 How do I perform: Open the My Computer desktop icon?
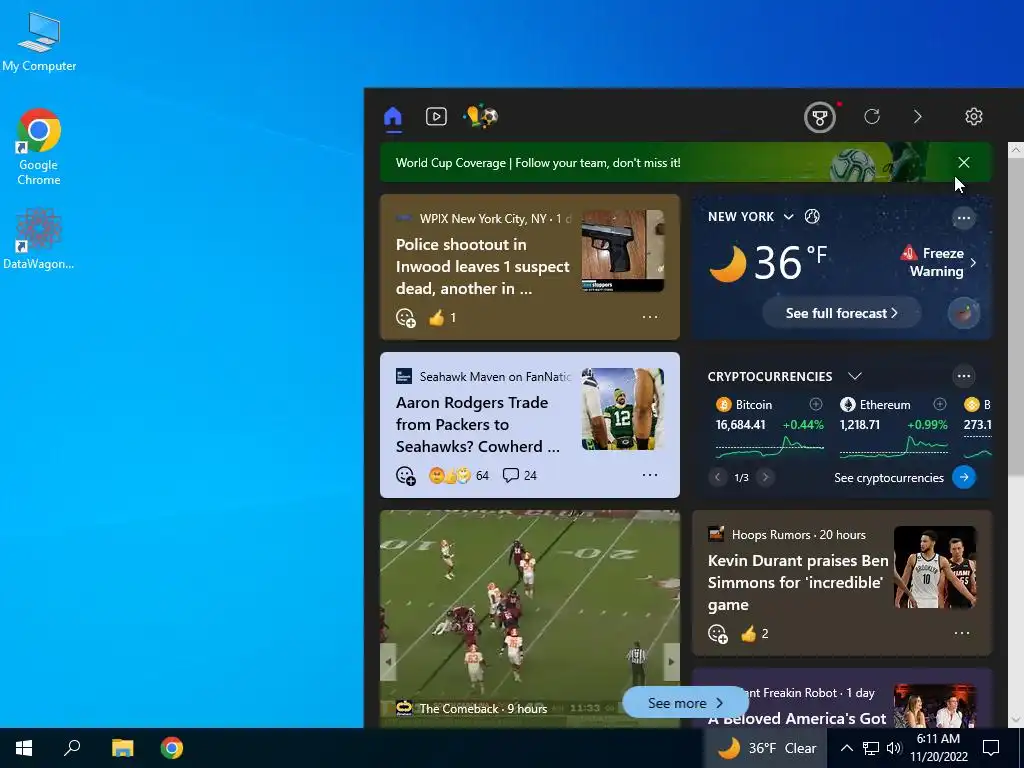pyautogui.click(x=39, y=41)
